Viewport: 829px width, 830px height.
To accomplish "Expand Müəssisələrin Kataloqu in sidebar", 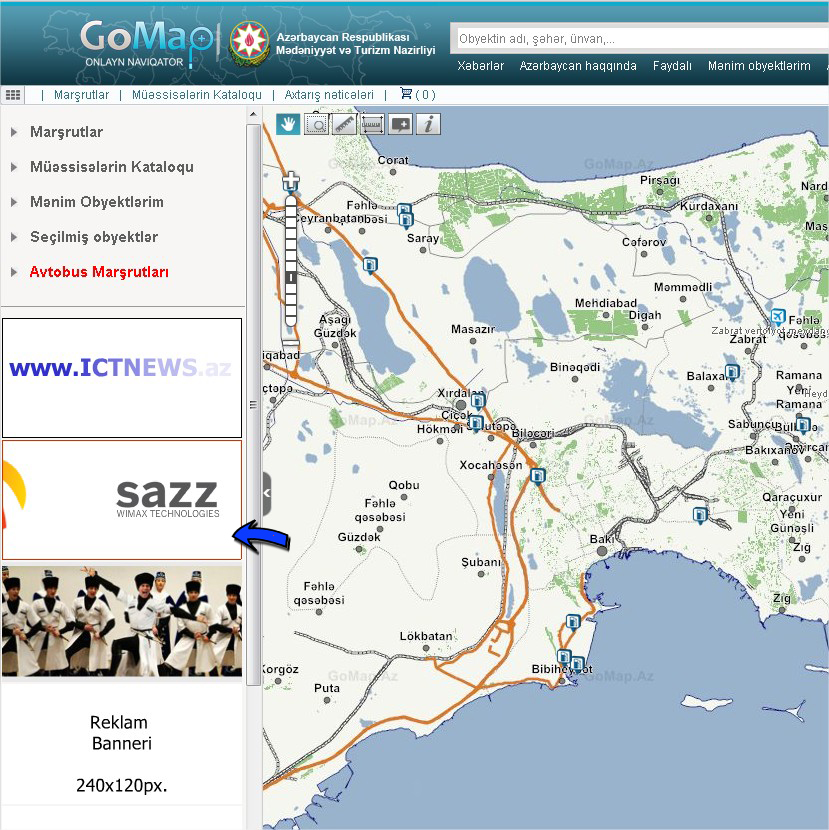I will (111, 167).
